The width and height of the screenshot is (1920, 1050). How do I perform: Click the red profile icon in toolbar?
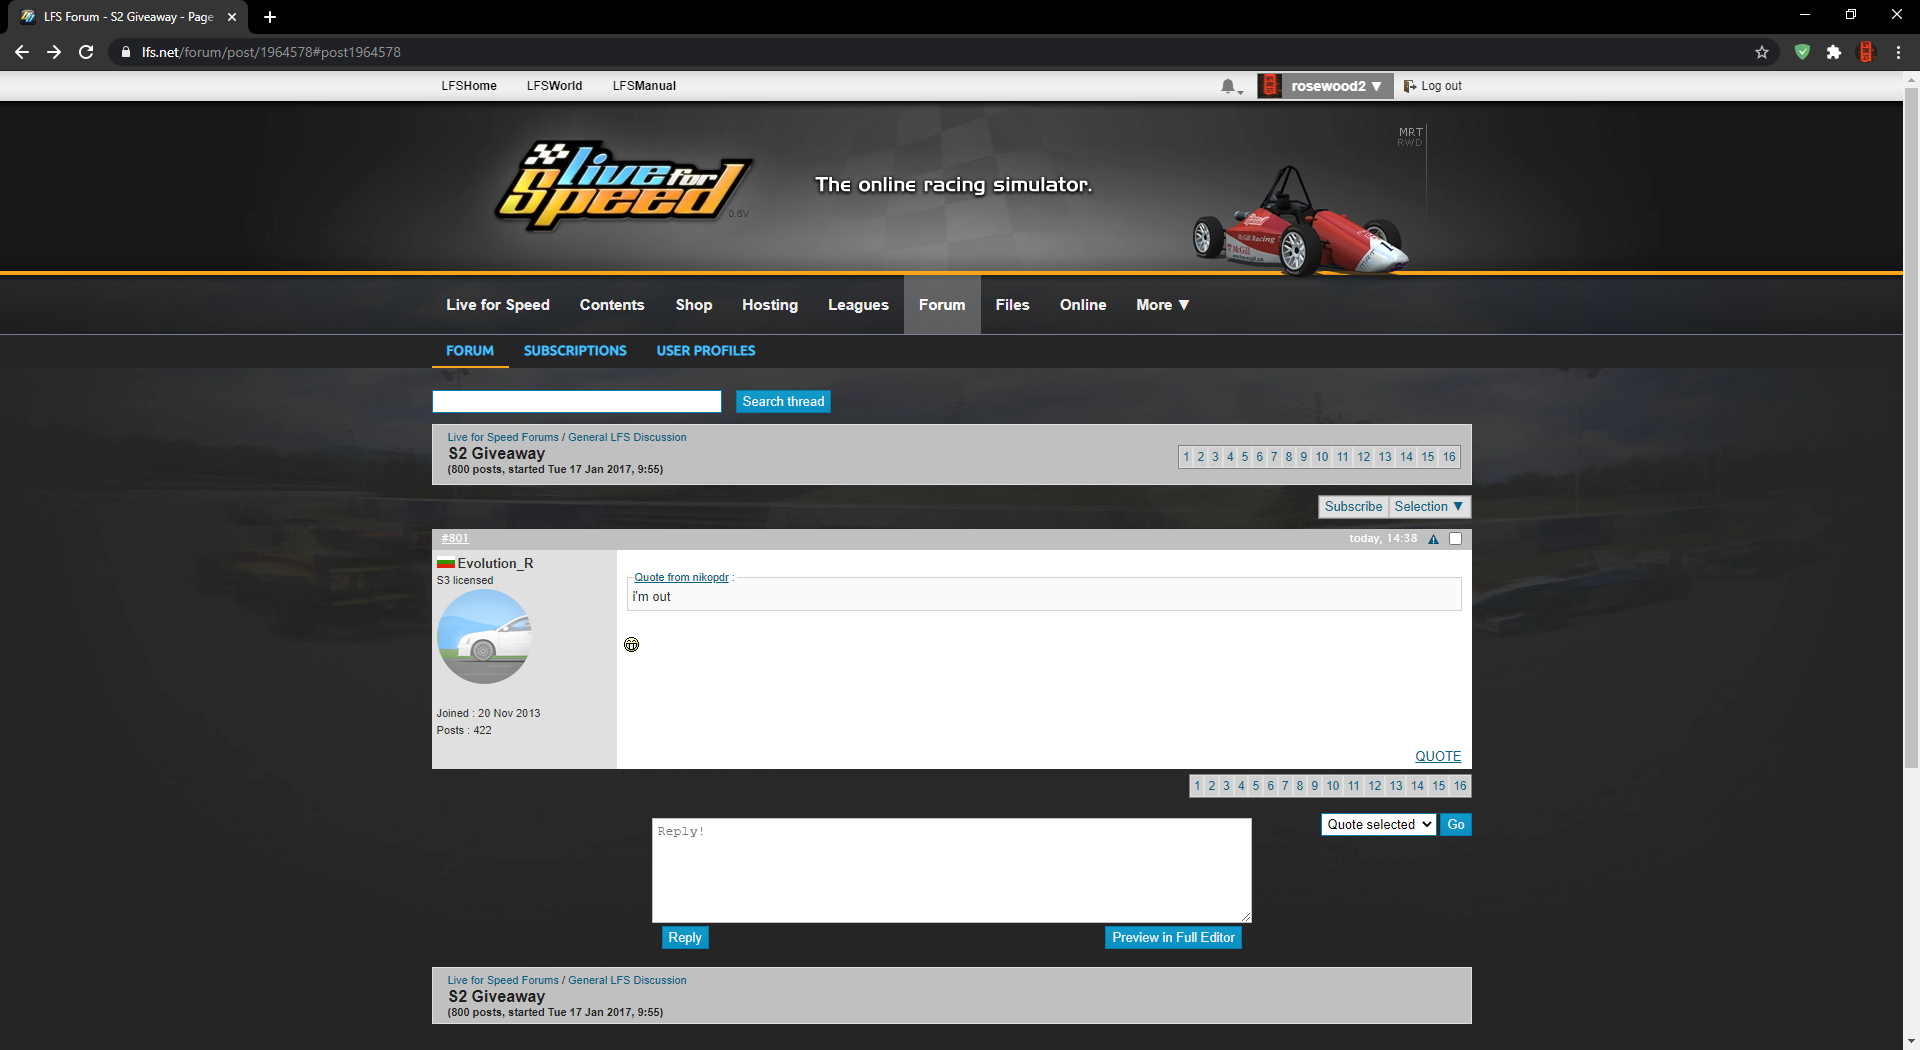(1866, 52)
